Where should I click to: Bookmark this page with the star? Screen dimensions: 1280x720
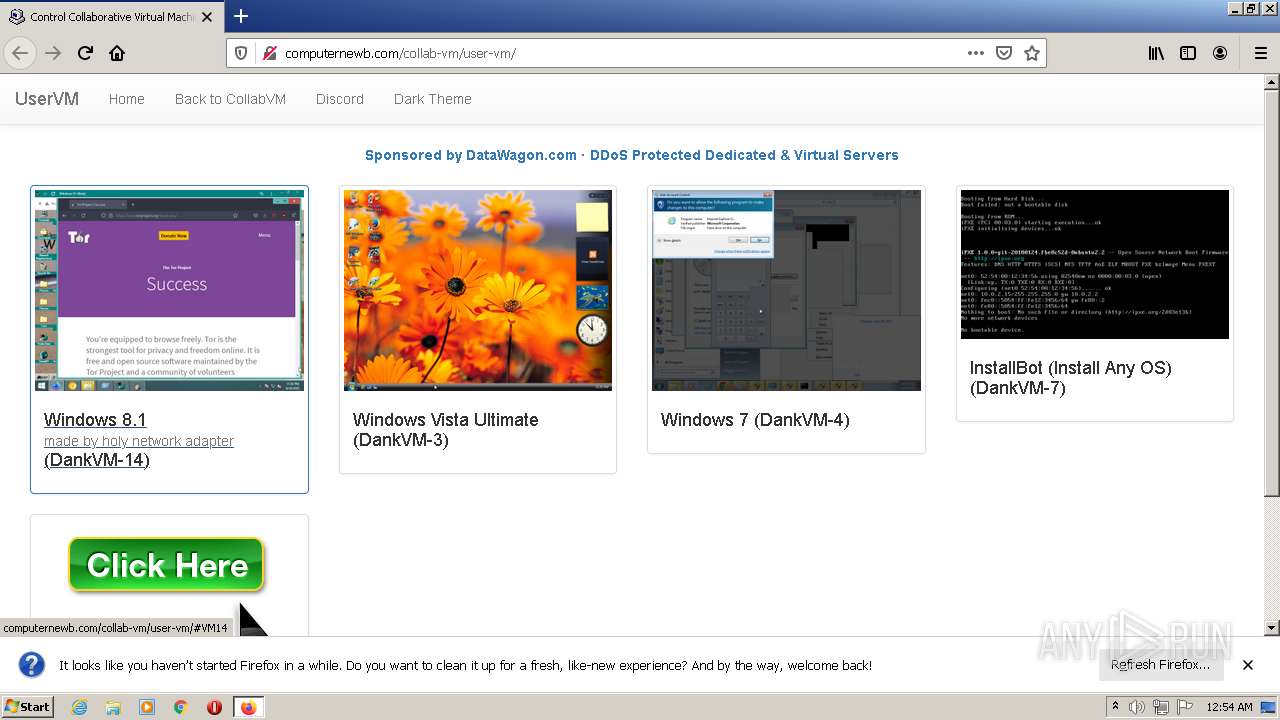(x=1032, y=53)
